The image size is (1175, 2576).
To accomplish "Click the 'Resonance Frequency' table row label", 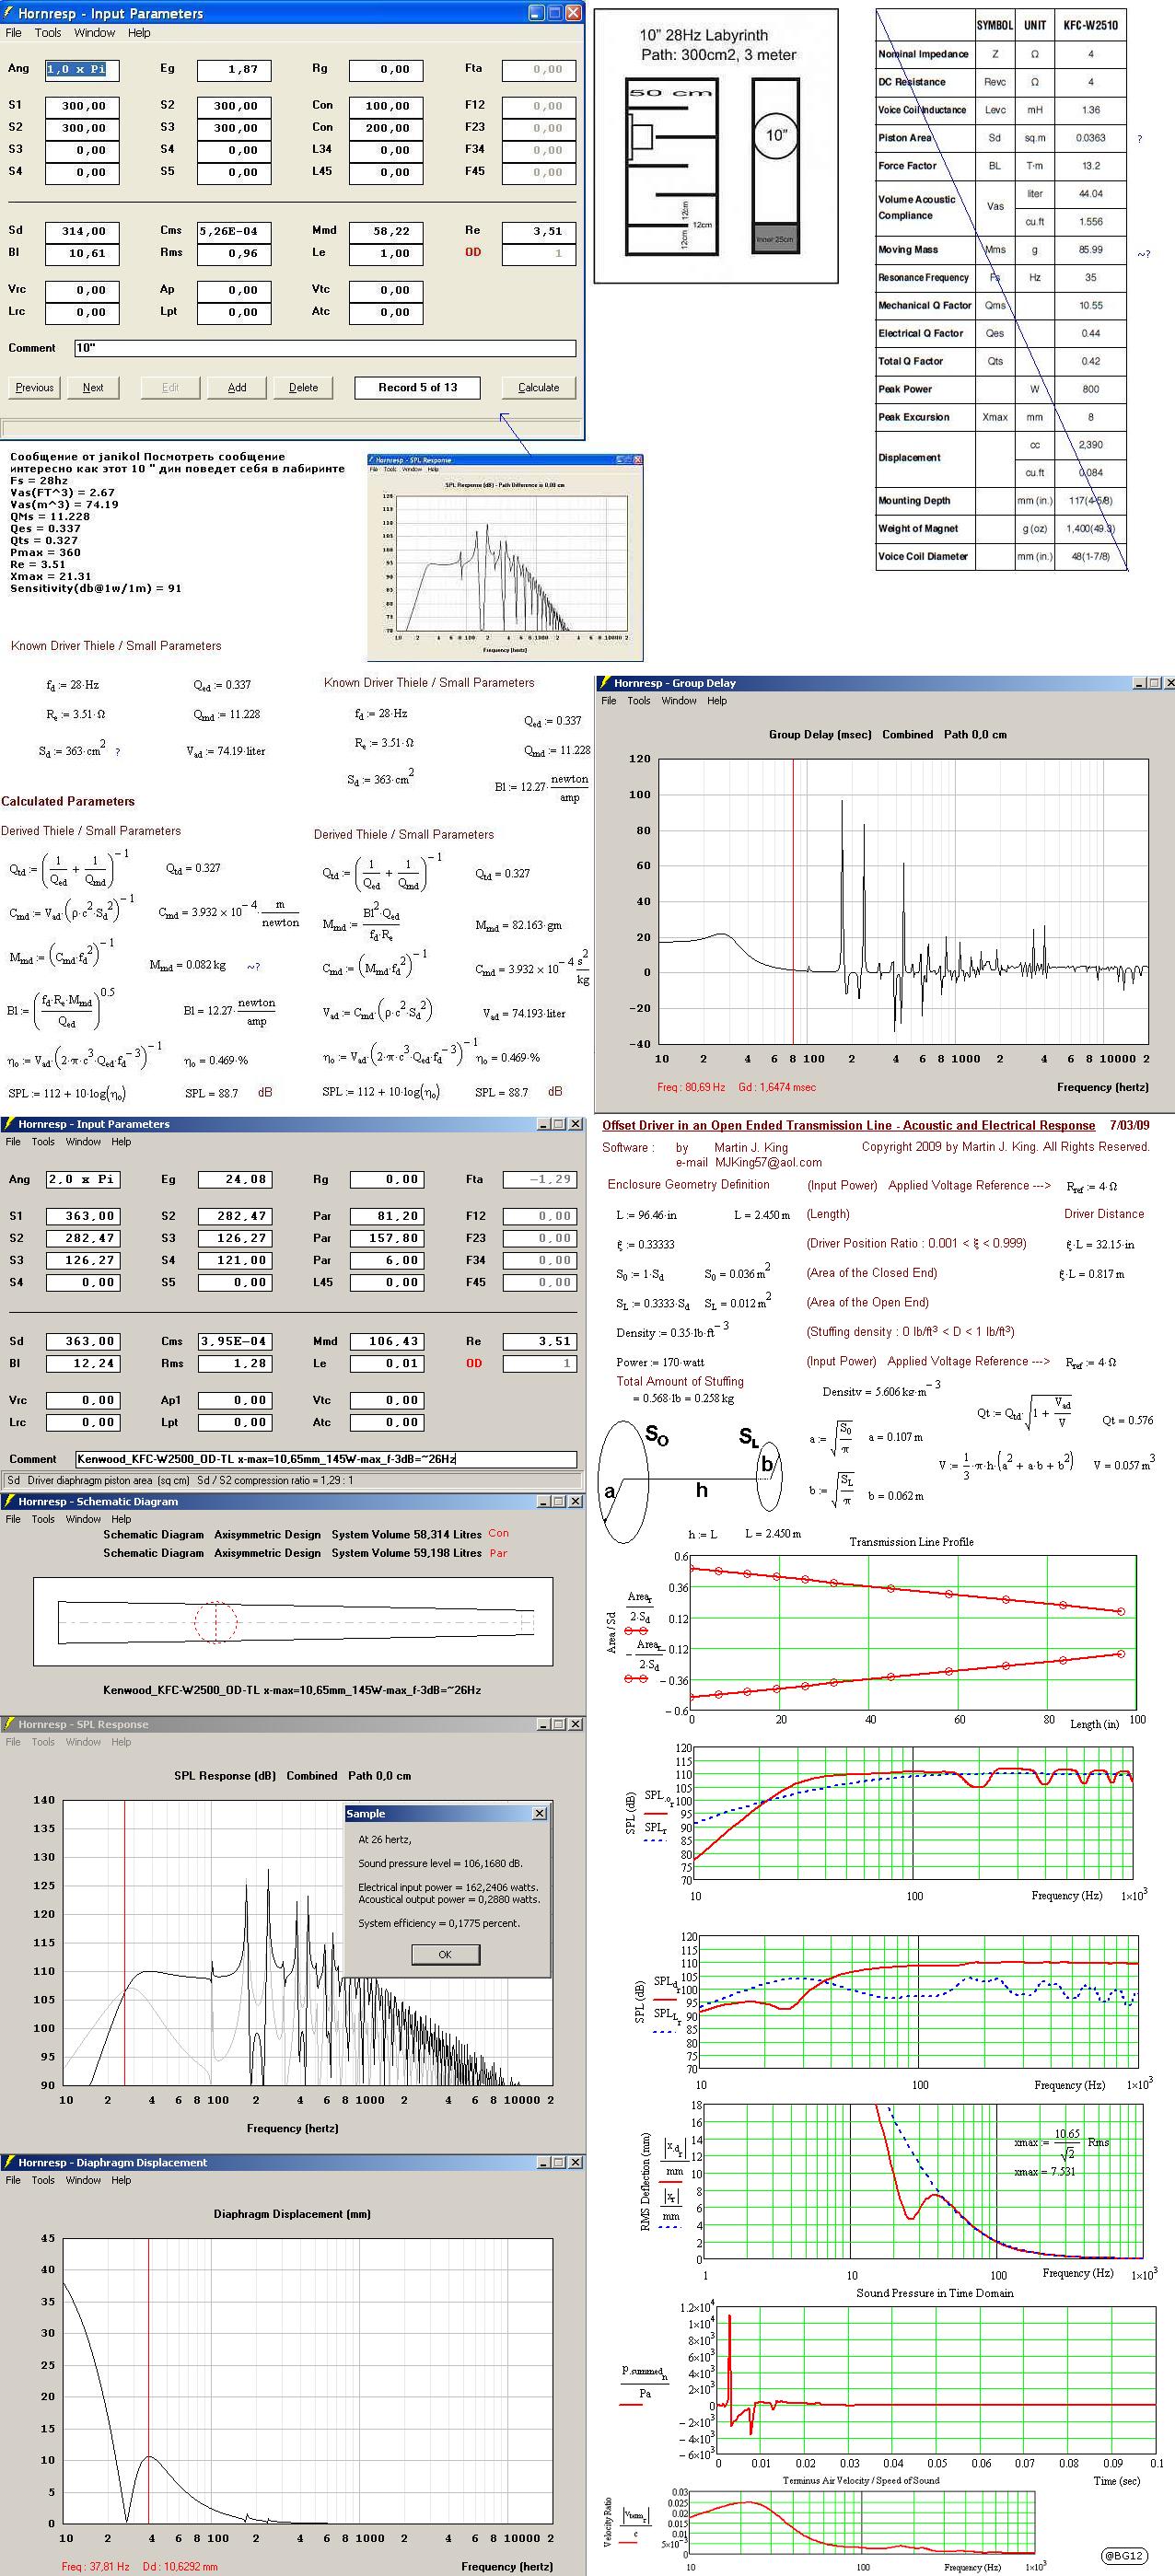I will (x=924, y=277).
